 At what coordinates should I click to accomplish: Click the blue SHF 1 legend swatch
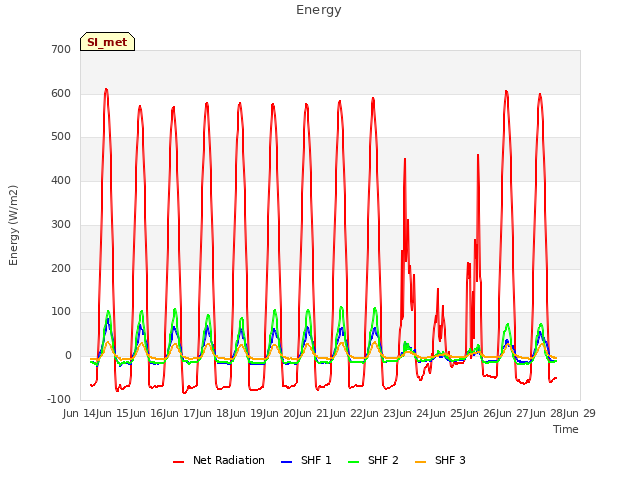(x=287, y=462)
